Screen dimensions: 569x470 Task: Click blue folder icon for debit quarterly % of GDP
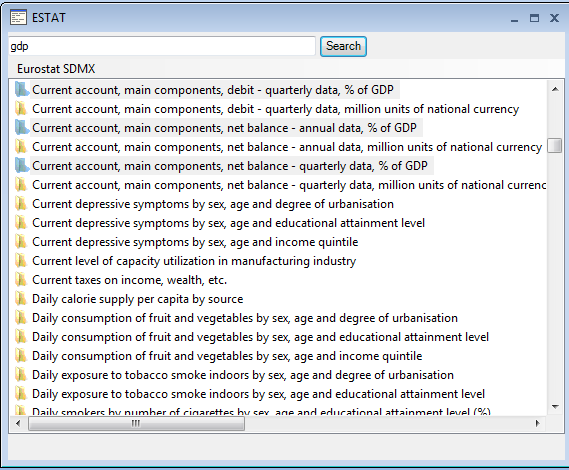tap(22, 90)
